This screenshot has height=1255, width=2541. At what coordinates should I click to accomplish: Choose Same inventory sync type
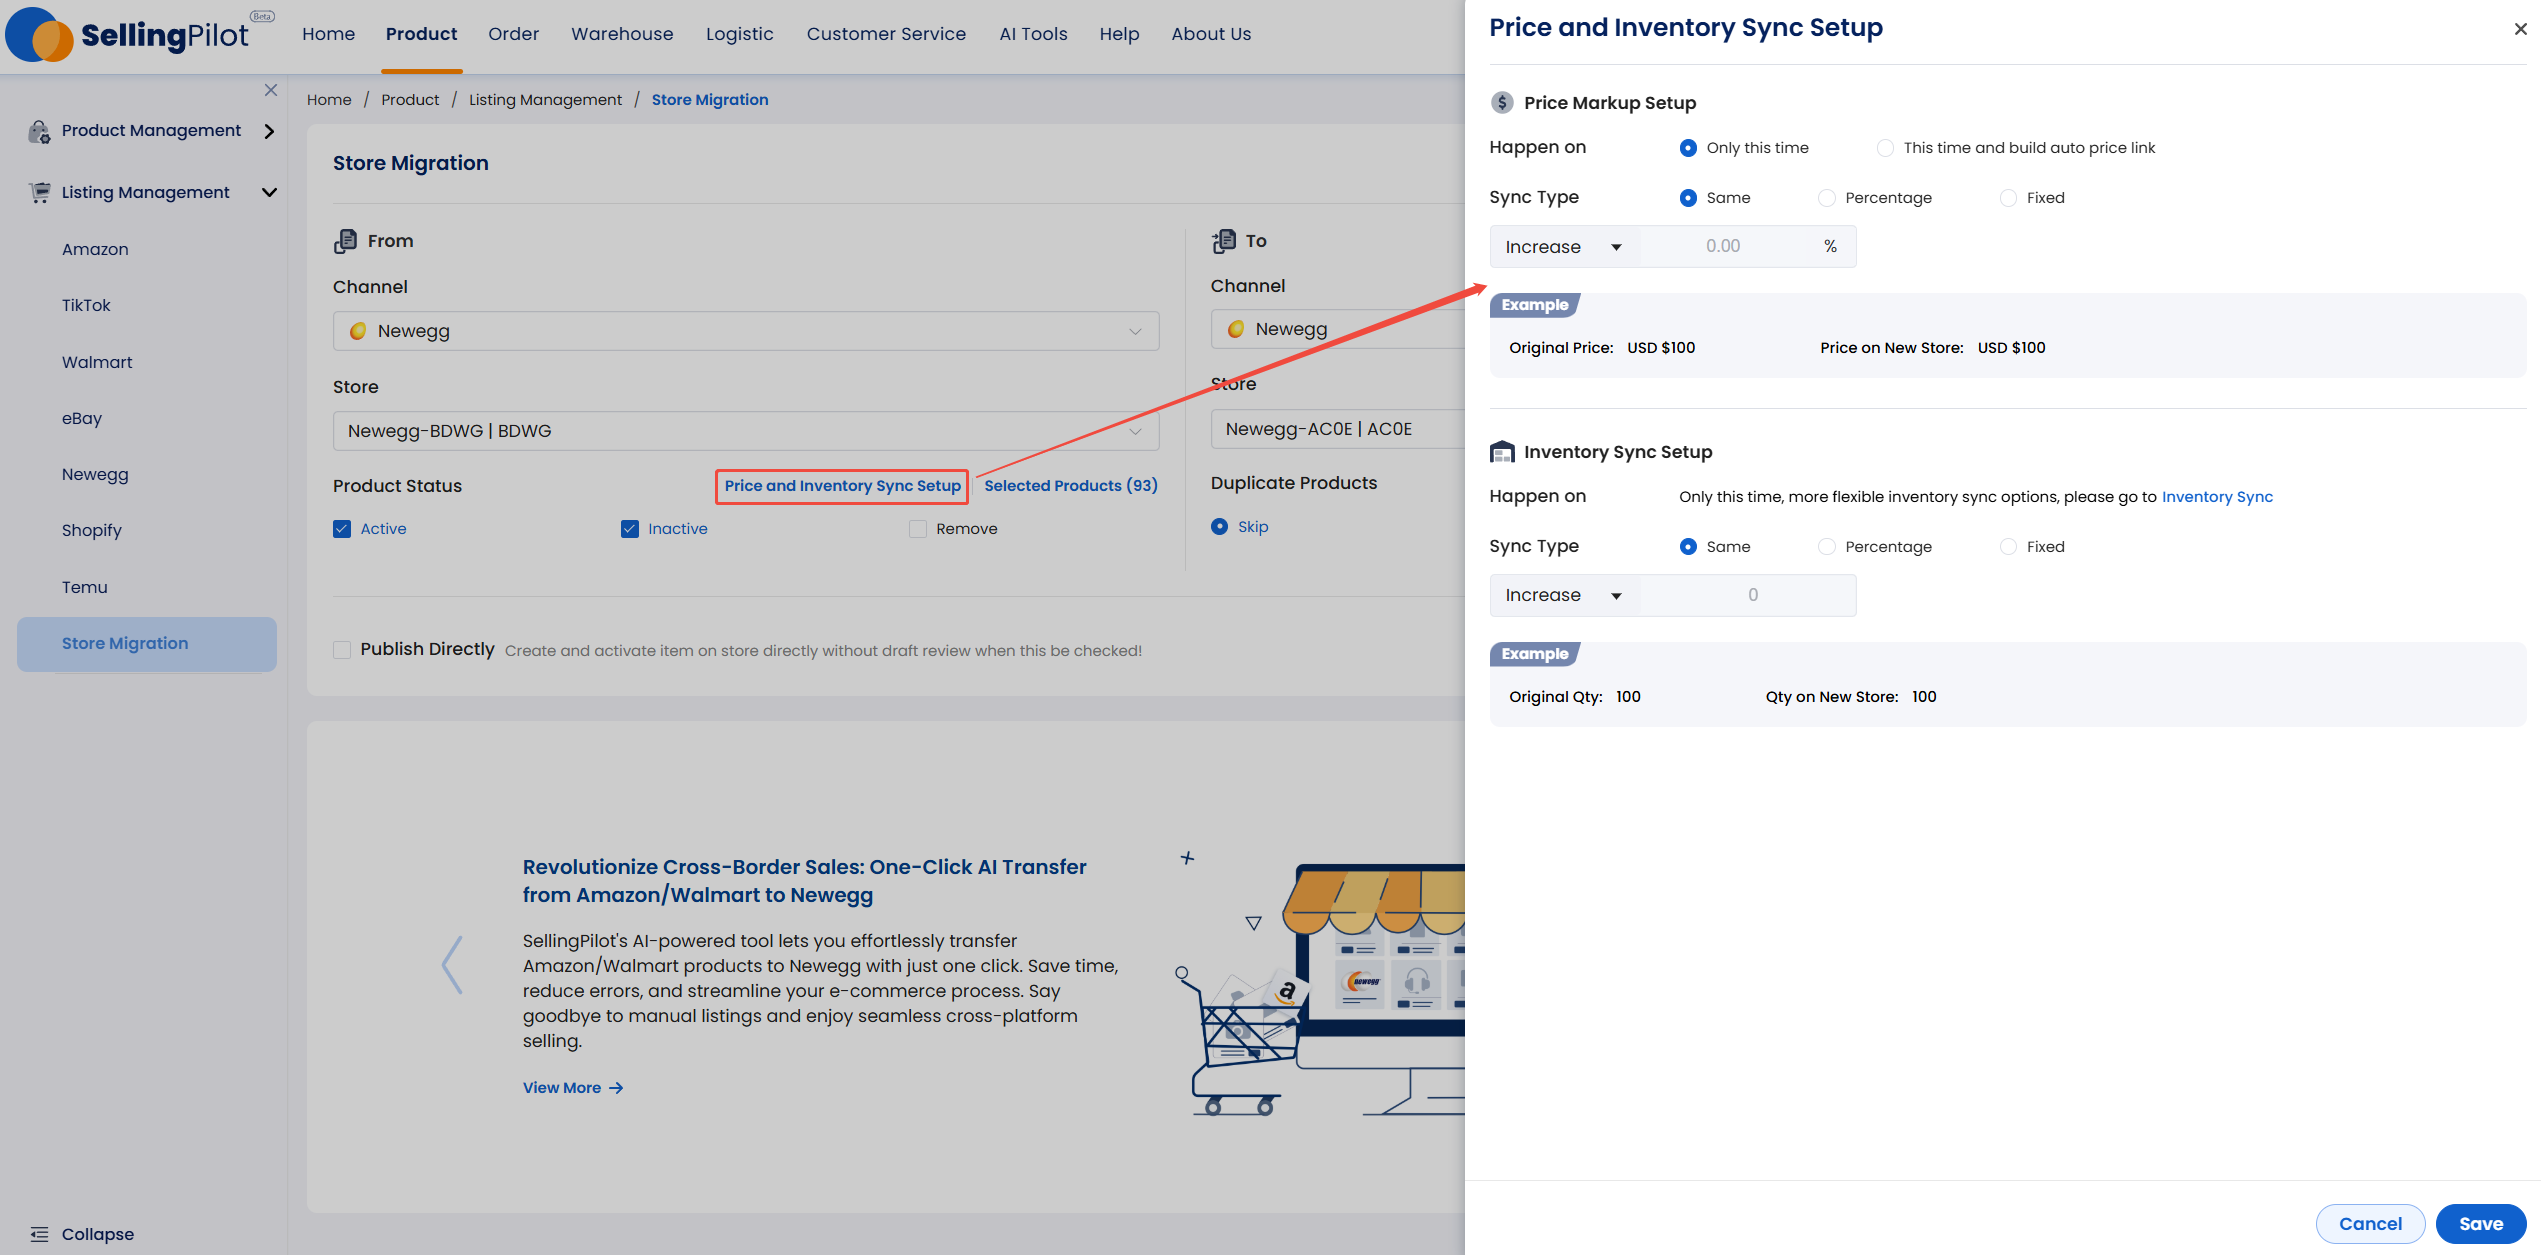pyautogui.click(x=1688, y=547)
